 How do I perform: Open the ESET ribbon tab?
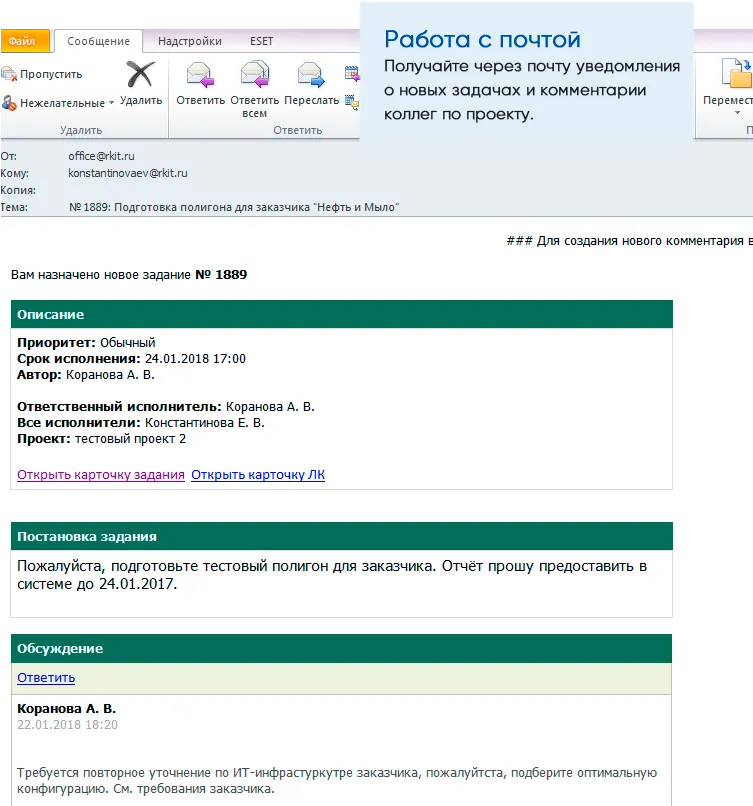tap(261, 41)
